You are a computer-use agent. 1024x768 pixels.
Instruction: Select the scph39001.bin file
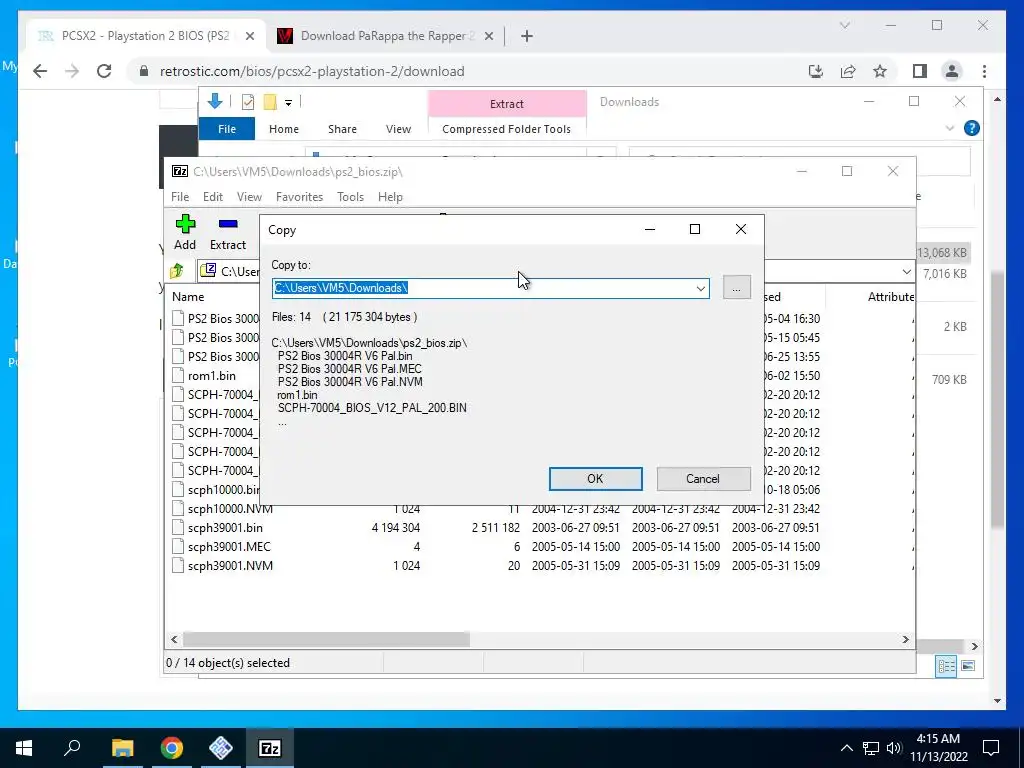(225, 528)
